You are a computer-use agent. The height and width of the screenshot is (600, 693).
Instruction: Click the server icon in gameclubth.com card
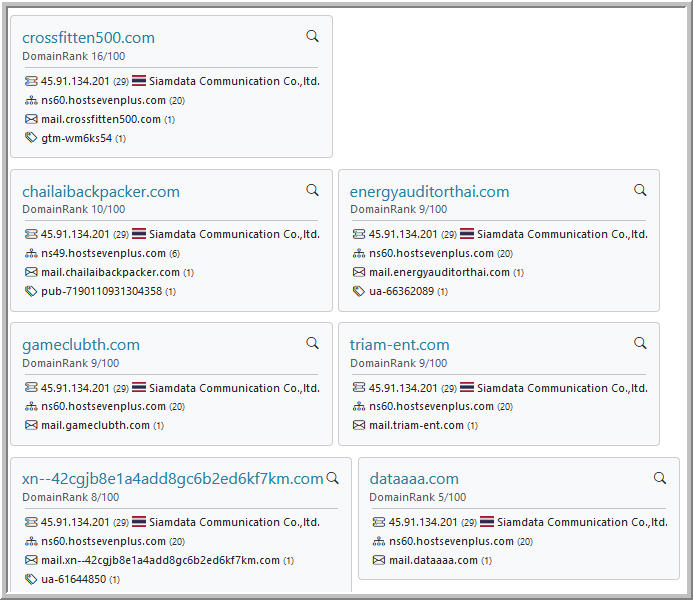pyautogui.click(x=31, y=387)
